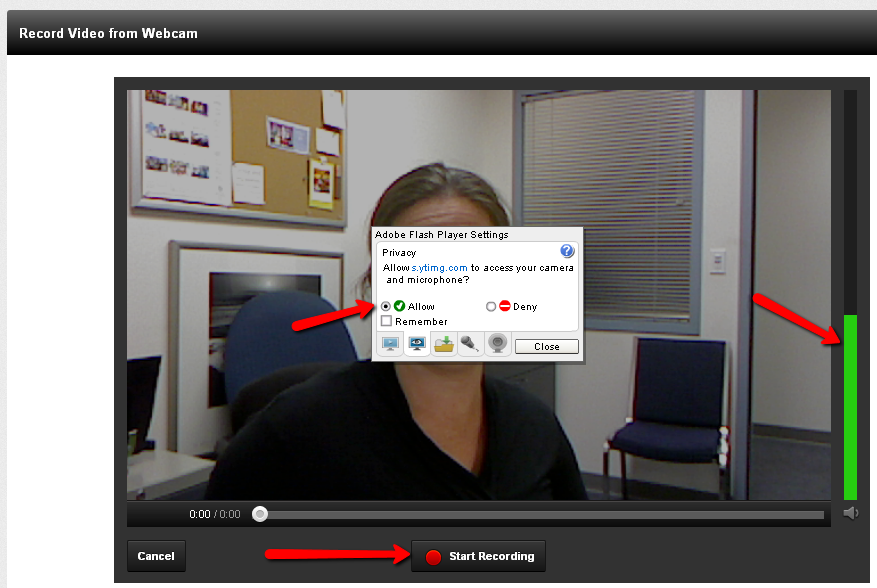Close the Flash Player Settings dialog
The image size is (877, 588).
point(546,347)
